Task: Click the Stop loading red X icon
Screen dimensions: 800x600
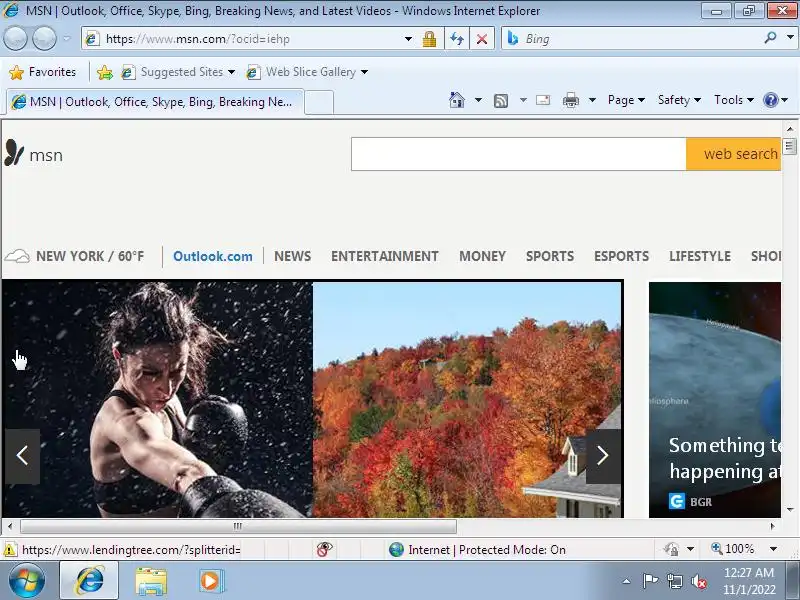Action: (482, 39)
